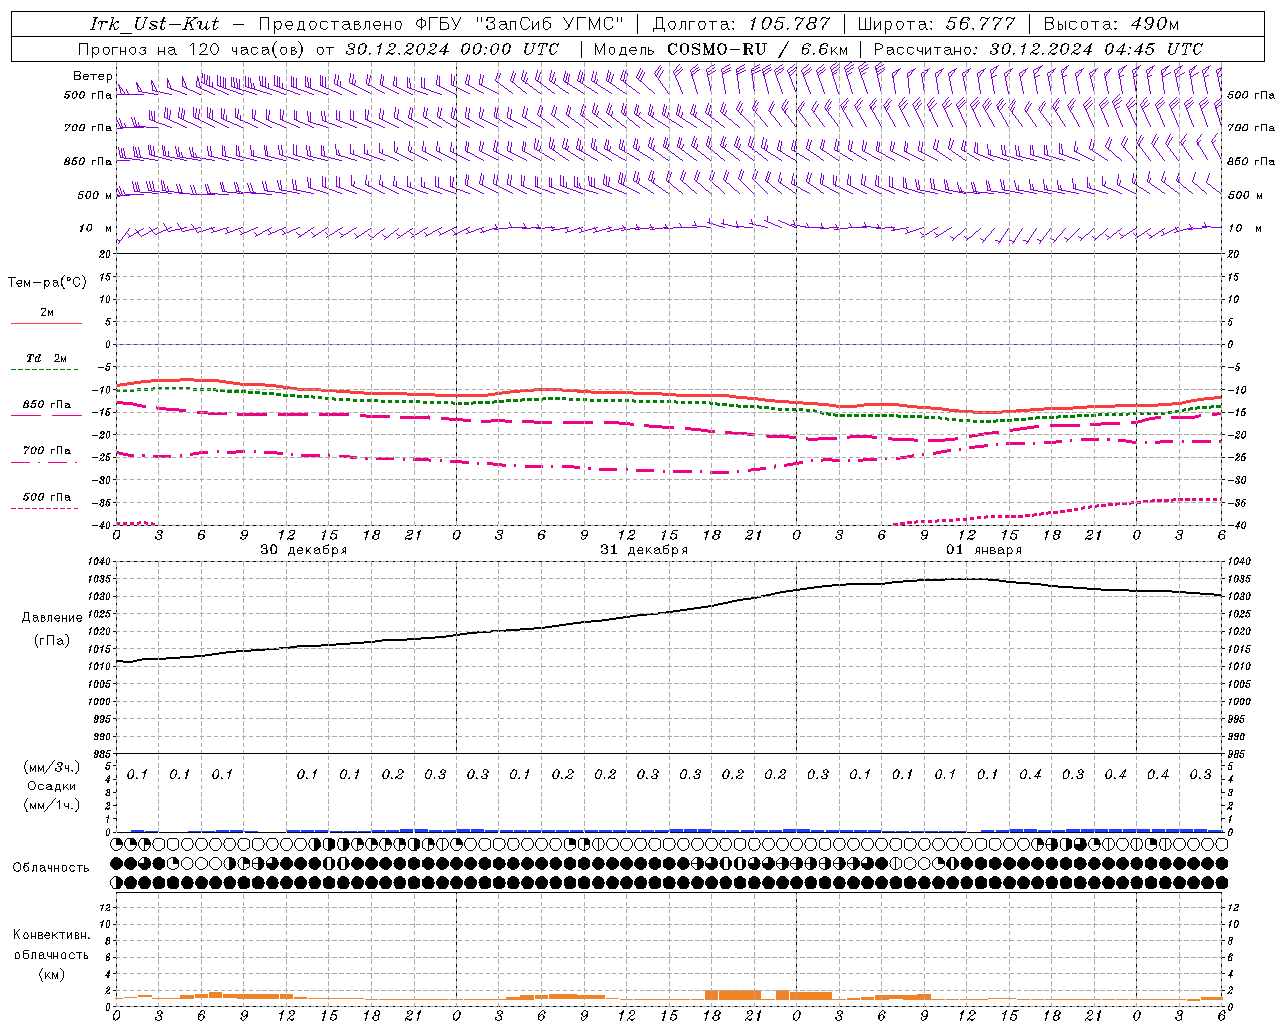Click the station title Irk_Ust-Kut
Image resolution: width=1280 pixels, height=1024 pixels.
[x=155, y=23]
